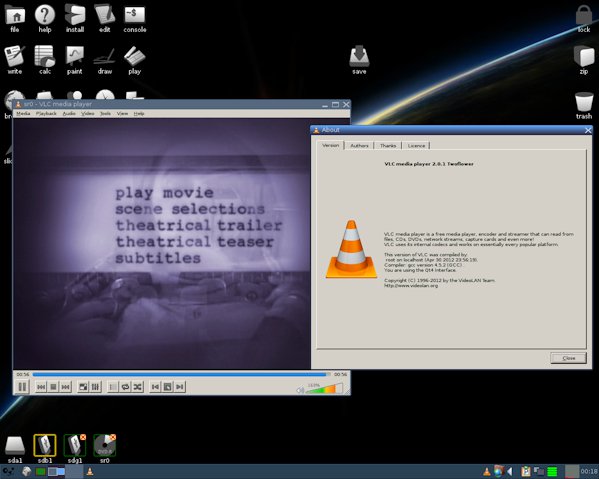Select 'scene selections' in DVD menu
The height and width of the screenshot is (479, 599).
coord(190,209)
